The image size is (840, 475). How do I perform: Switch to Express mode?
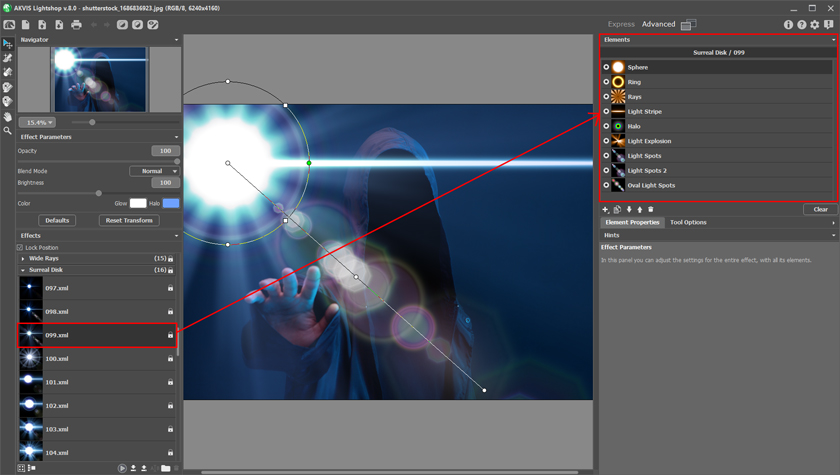621,24
